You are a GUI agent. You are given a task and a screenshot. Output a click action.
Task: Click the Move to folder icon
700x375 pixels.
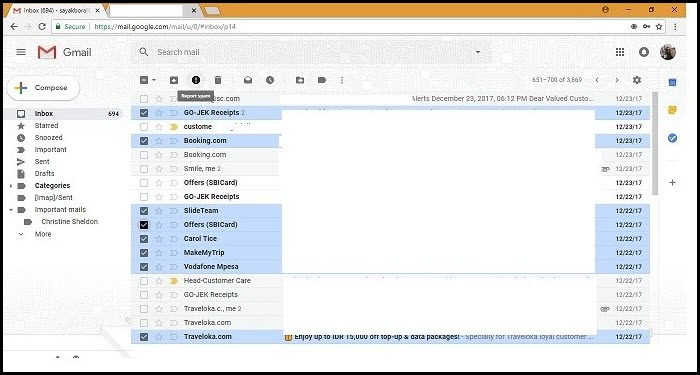point(300,80)
